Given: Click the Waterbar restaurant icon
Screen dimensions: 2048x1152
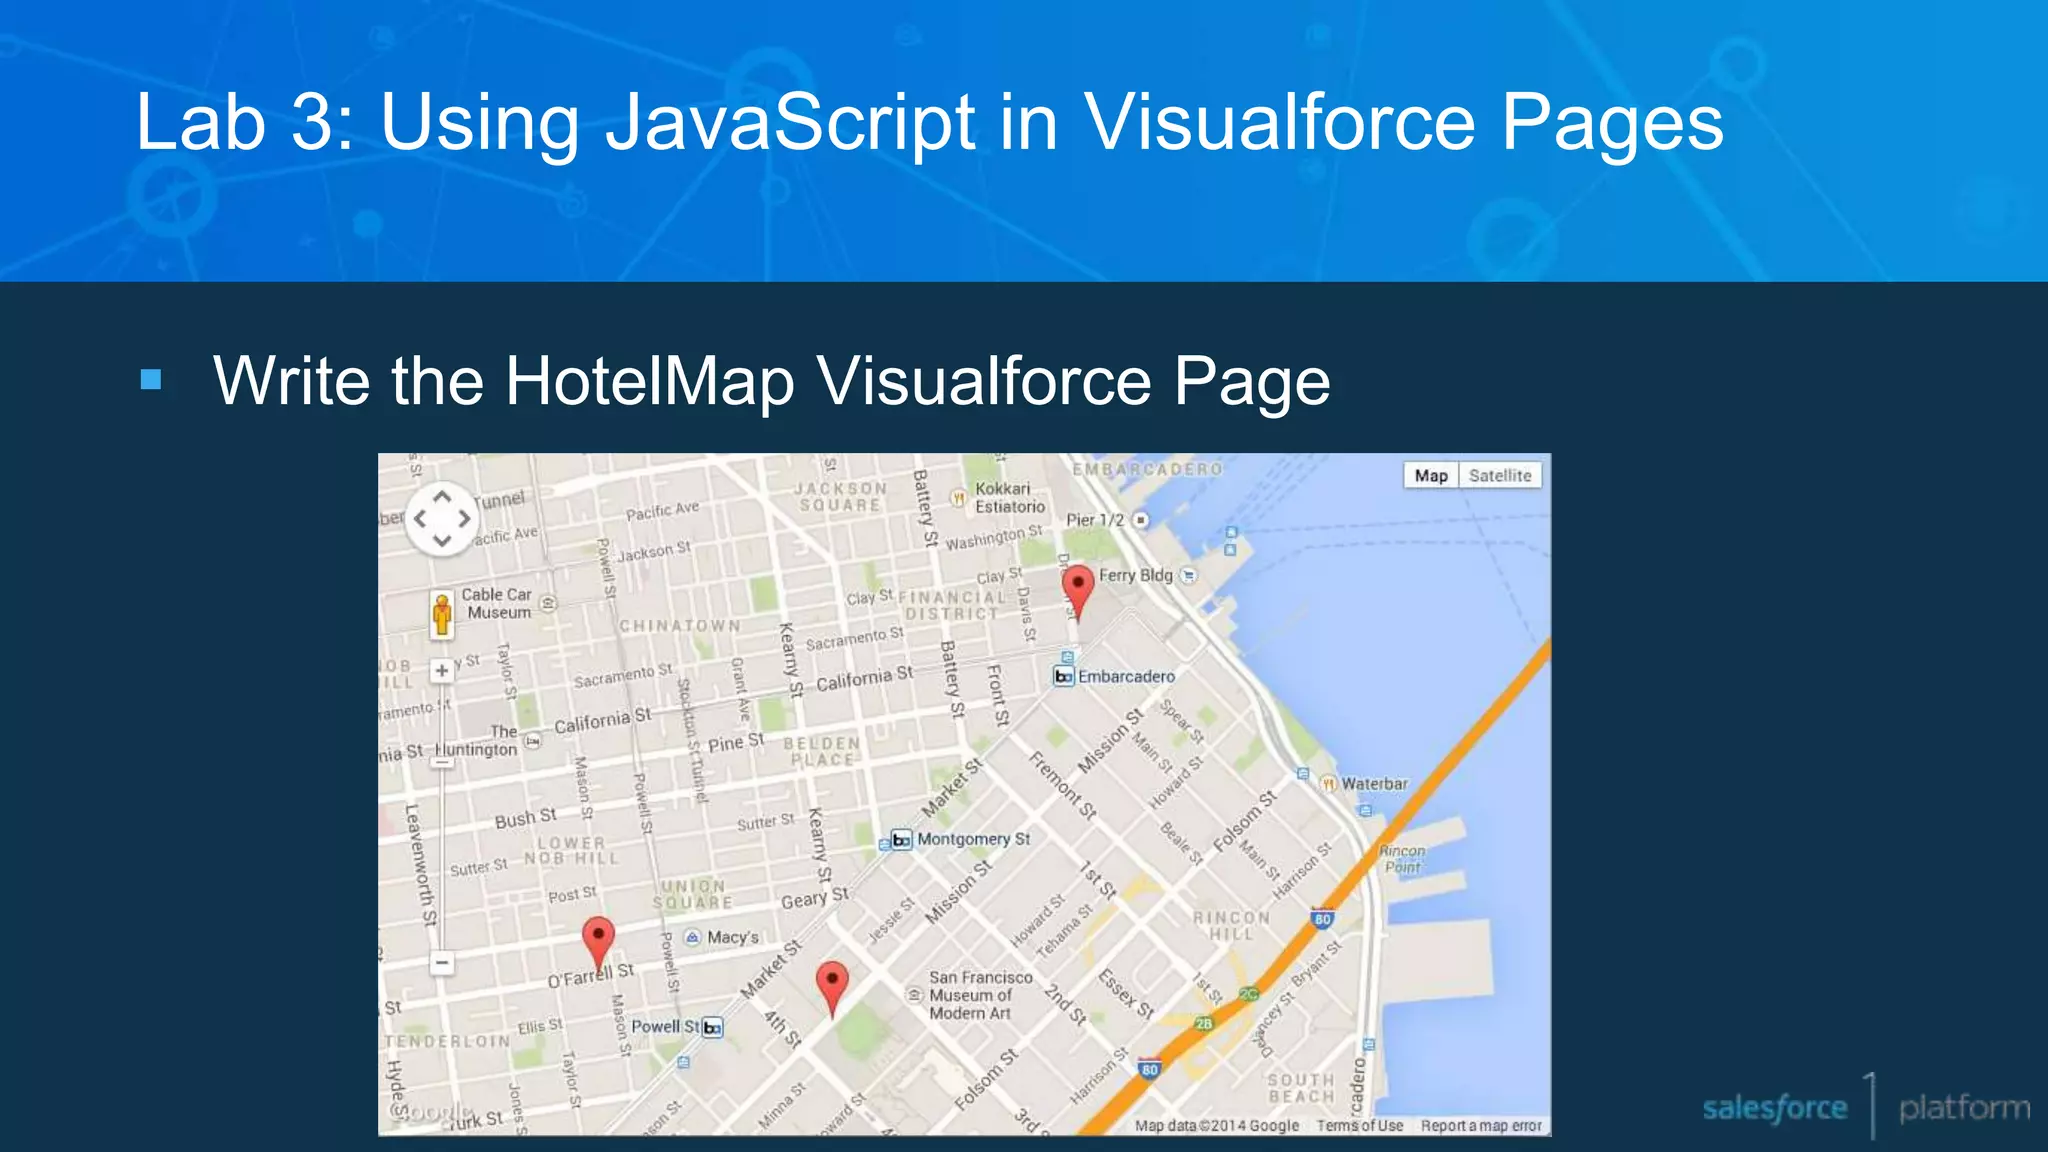Looking at the screenshot, I should point(1329,784).
